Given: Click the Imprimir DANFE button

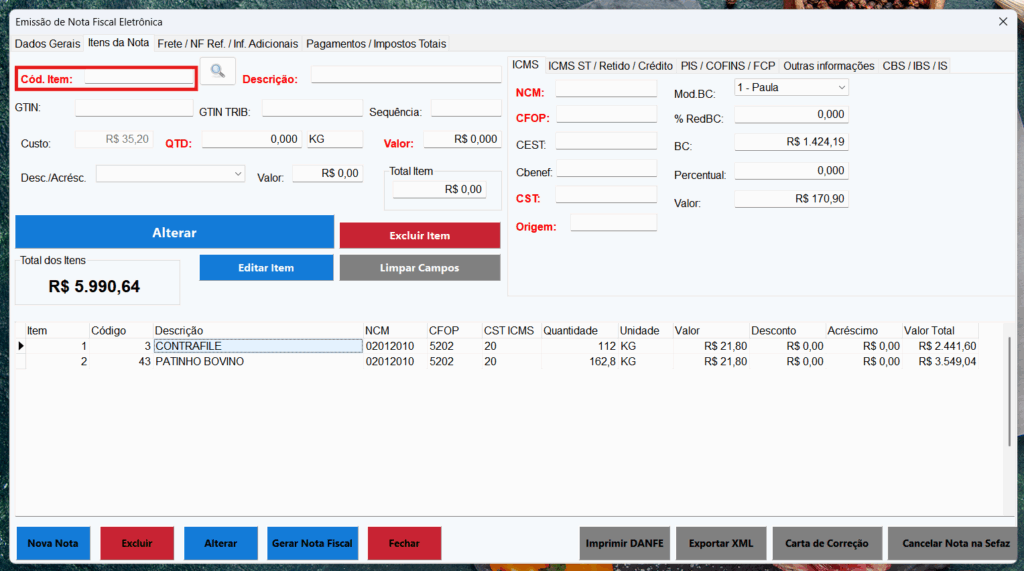Looking at the screenshot, I should [626, 543].
